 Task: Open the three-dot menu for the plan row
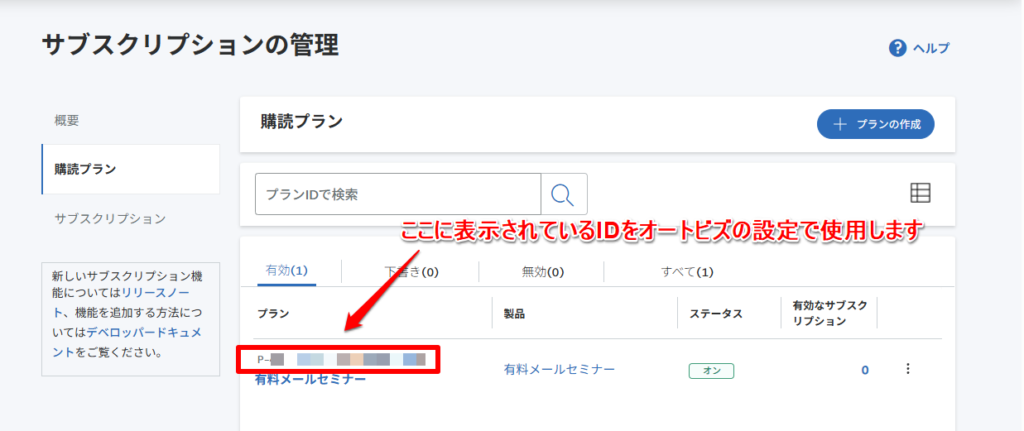[x=908, y=369]
